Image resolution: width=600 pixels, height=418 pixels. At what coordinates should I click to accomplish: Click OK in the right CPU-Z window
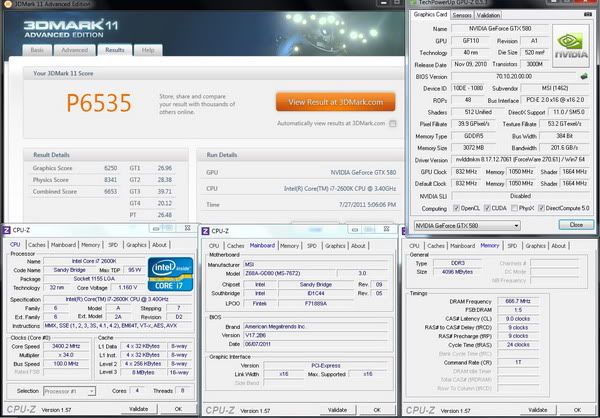[x=577, y=410]
